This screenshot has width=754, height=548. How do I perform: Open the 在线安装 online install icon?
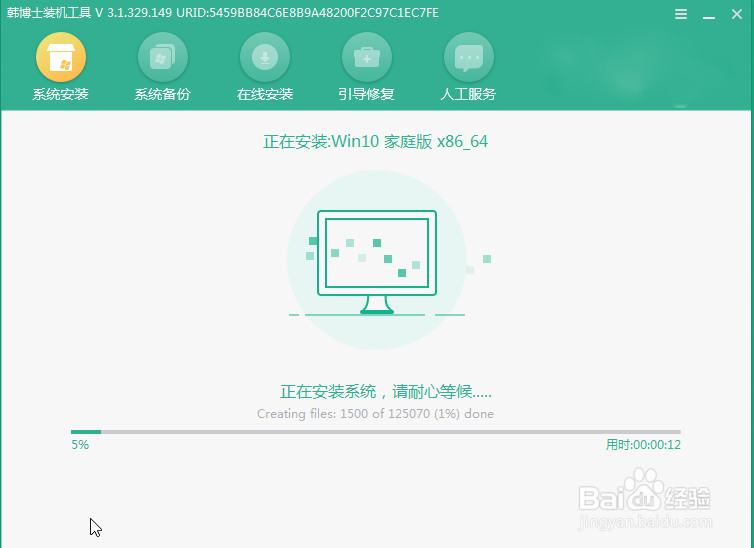tap(265, 57)
